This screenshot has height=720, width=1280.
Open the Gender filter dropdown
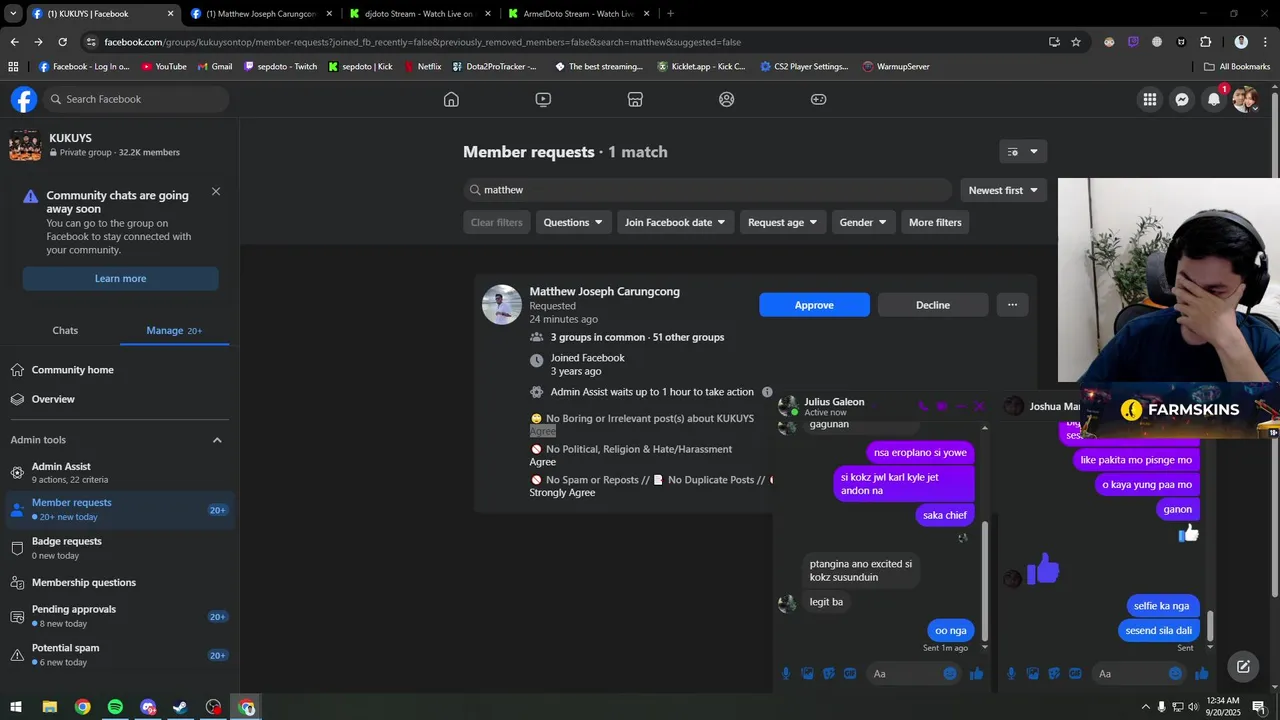pyautogui.click(x=864, y=222)
